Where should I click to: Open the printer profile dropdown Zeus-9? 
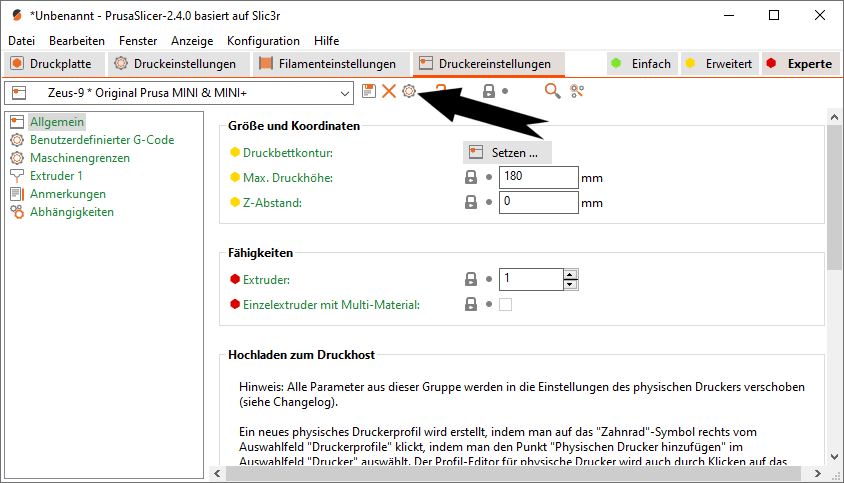coord(179,93)
